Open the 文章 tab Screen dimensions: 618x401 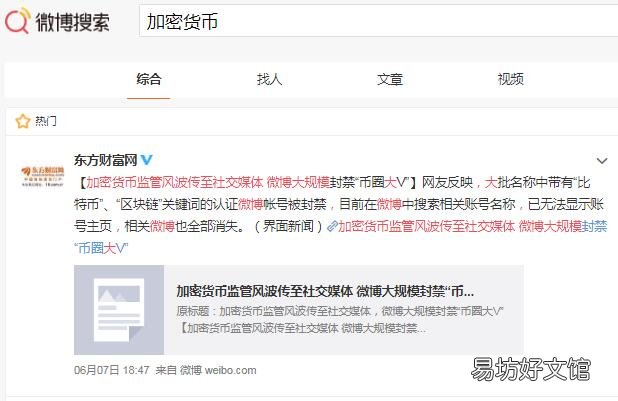(390, 79)
